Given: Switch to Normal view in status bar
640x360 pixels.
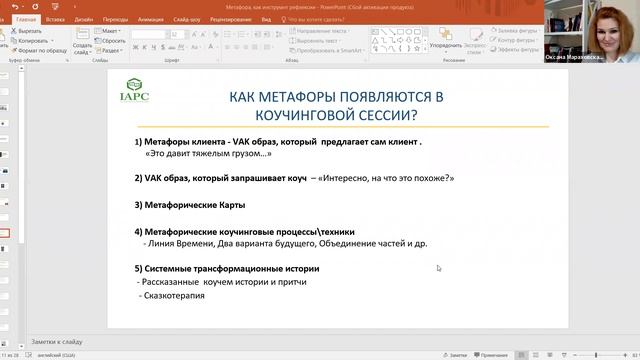Looking at the screenshot, I should (x=521, y=355).
